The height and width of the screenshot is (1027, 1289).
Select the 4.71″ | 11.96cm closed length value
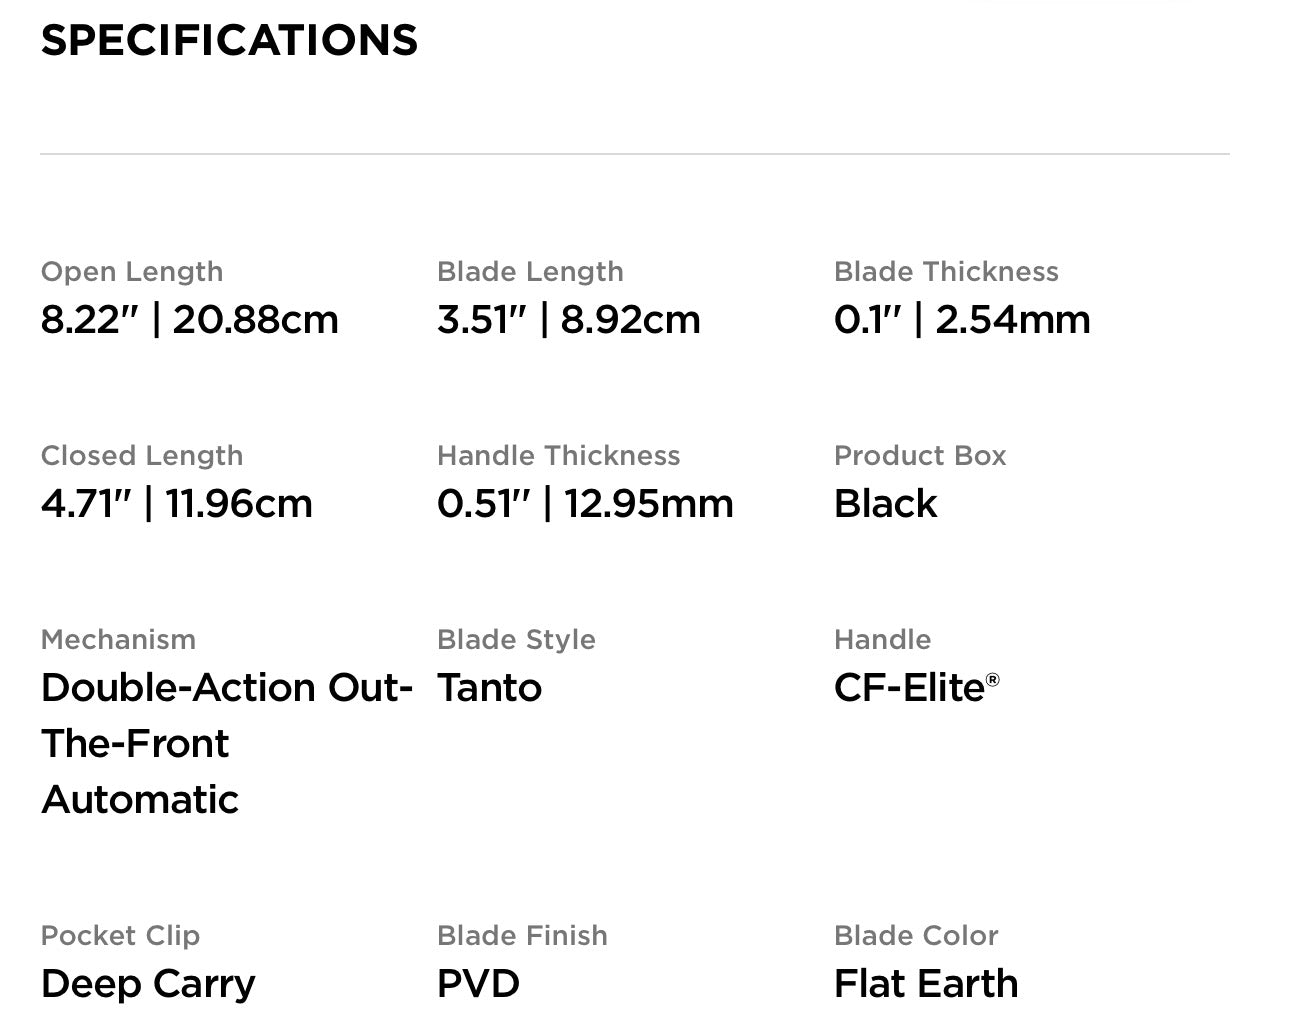[176, 504]
